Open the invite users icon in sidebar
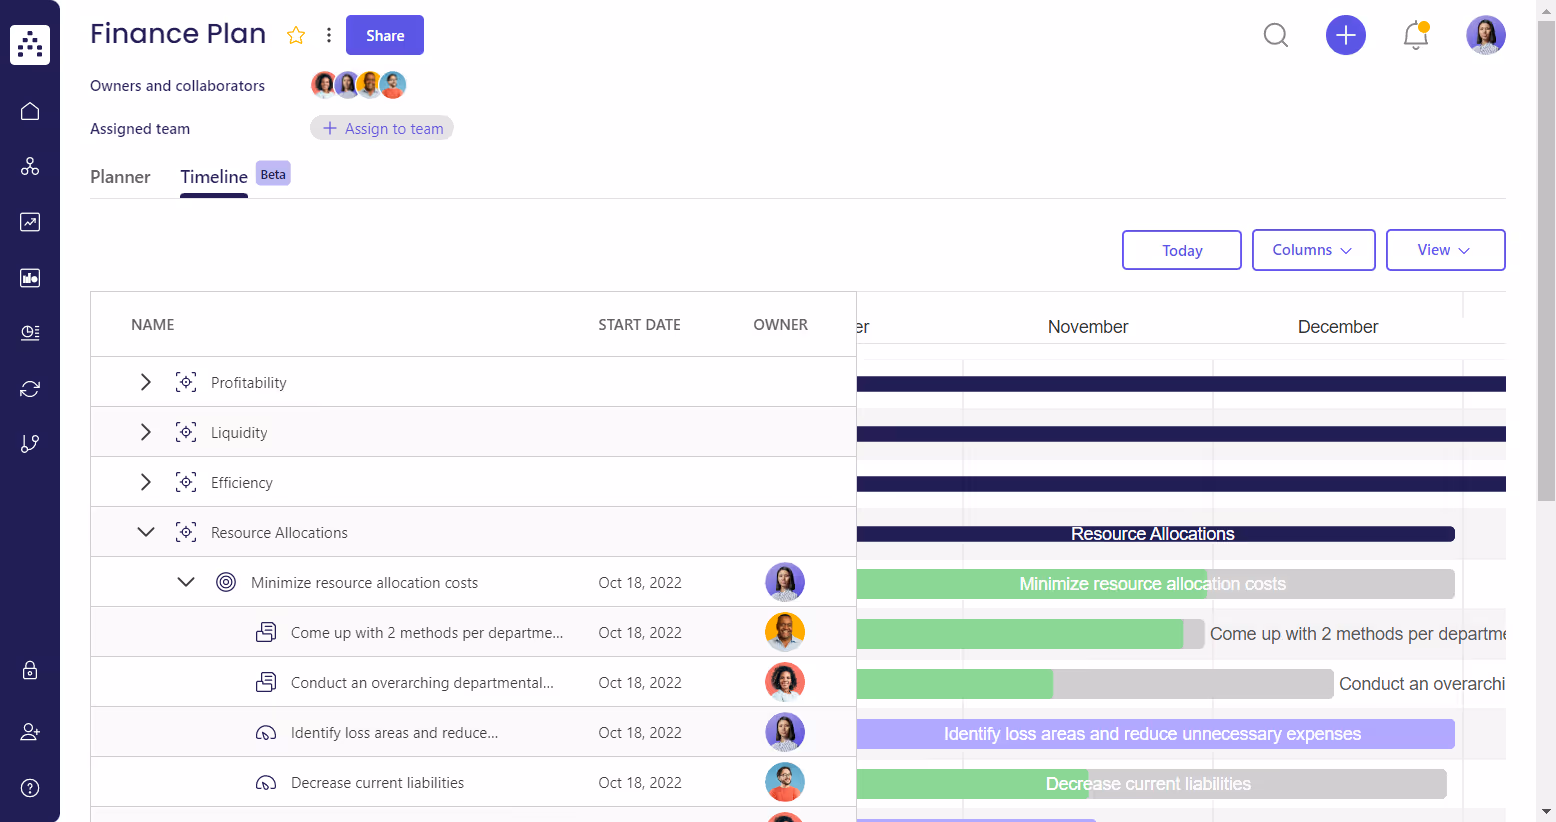The image size is (1556, 822). click(29, 731)
